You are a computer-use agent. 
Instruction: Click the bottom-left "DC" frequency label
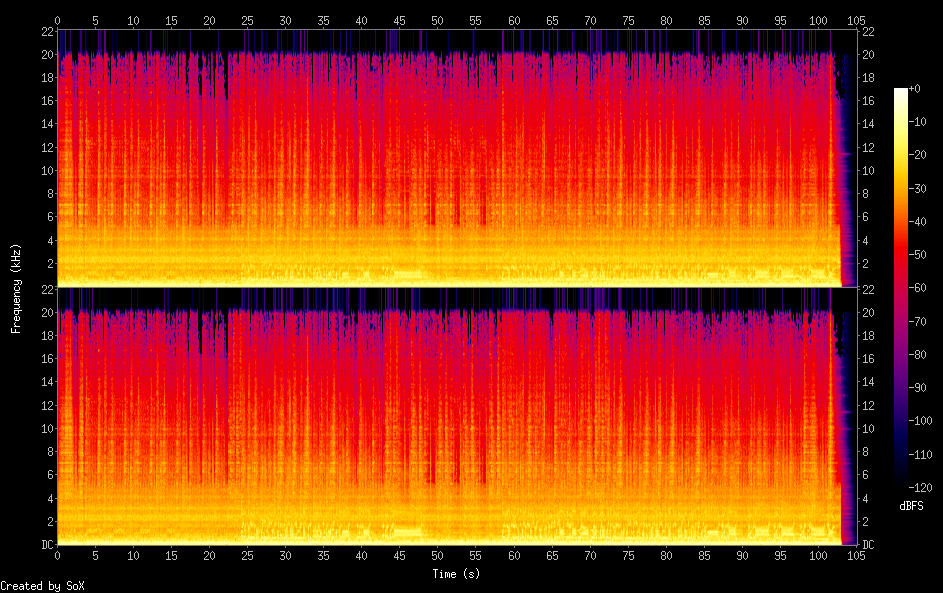coord(45,545)
